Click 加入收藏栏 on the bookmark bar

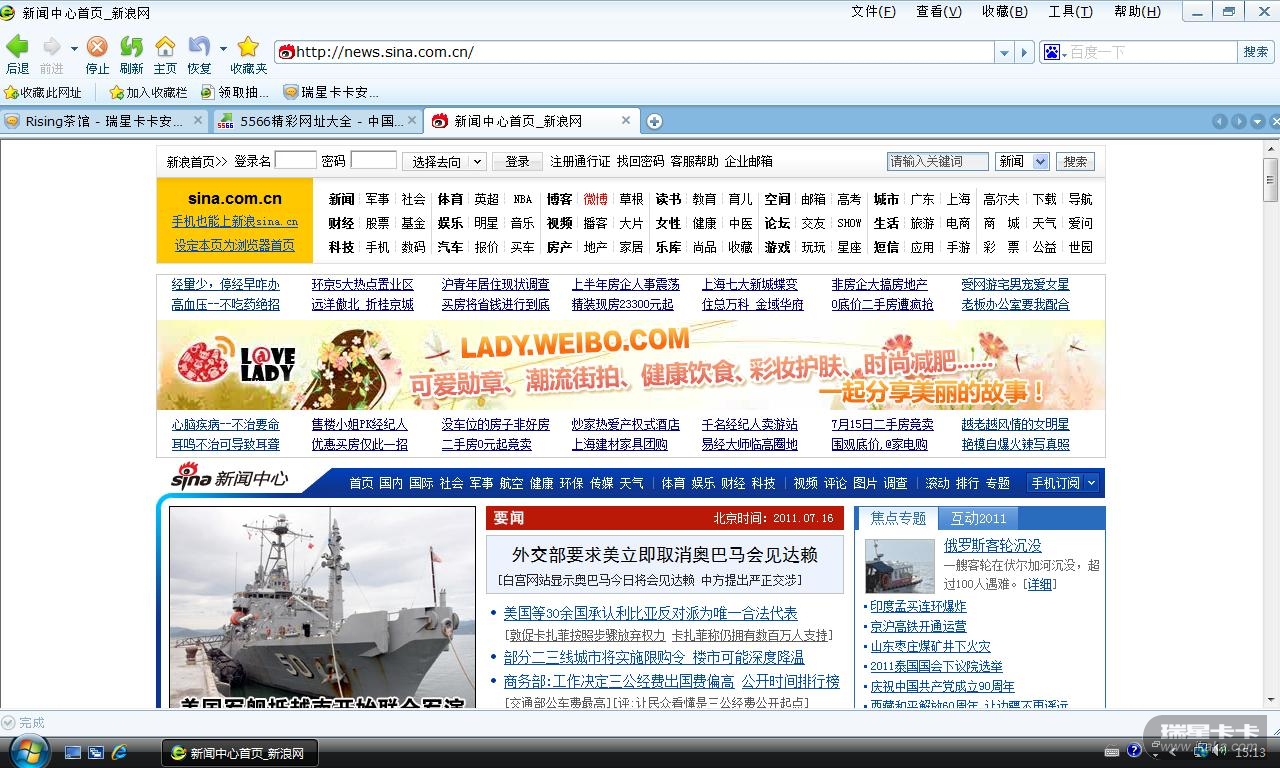click(x=148, y=92)
